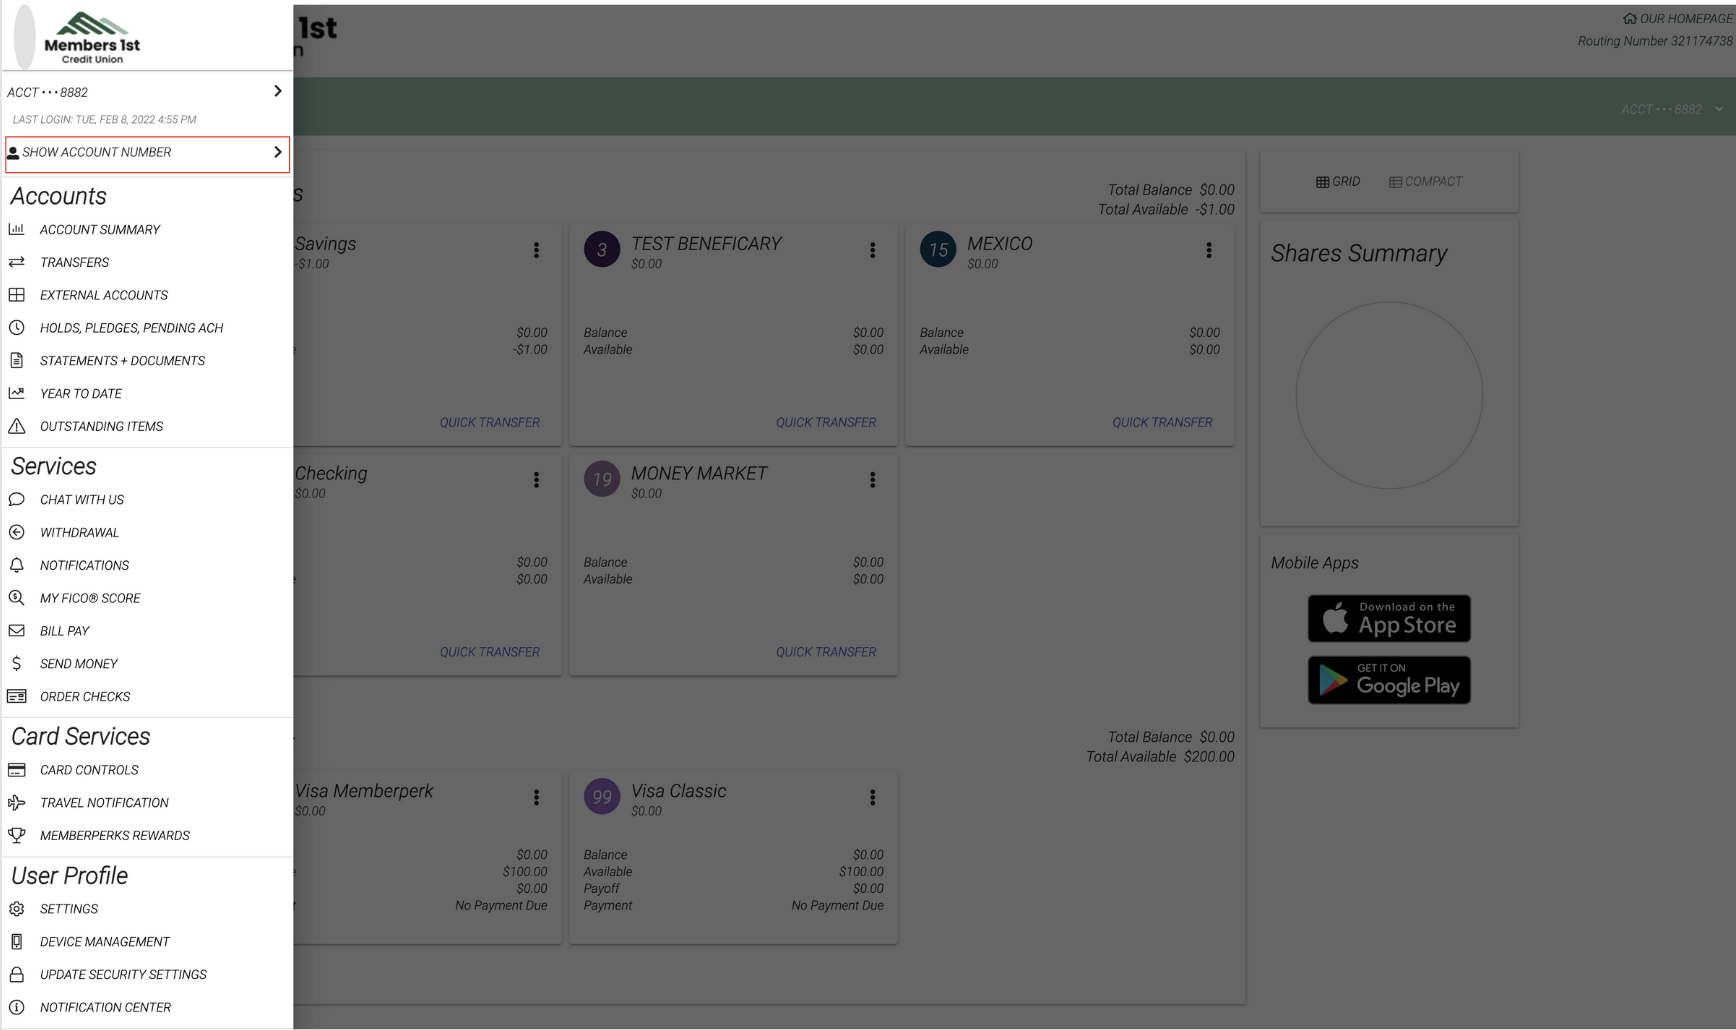Click the Members 1st Credit Union logo

tap(92, 38)
